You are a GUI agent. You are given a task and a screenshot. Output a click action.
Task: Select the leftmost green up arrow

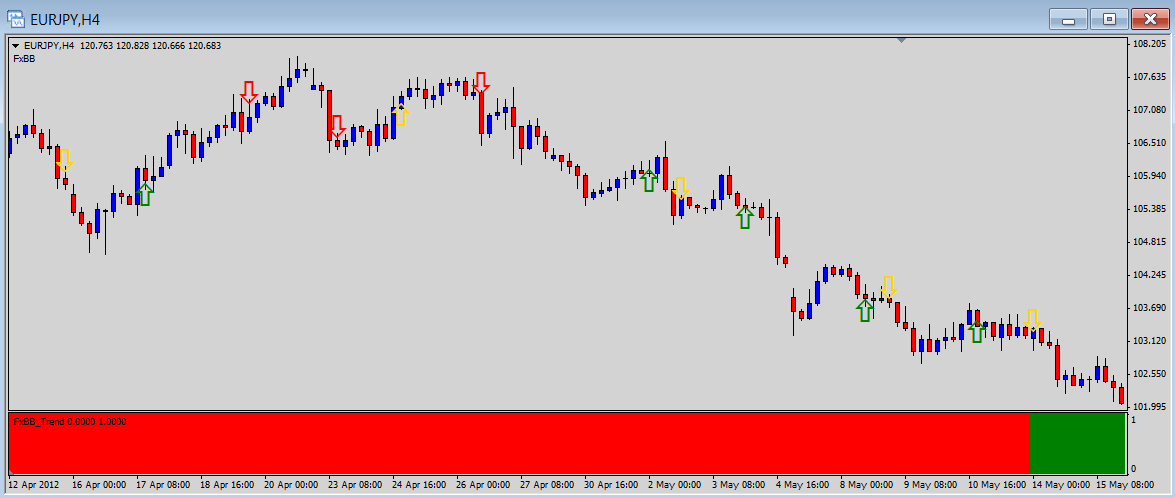point(145,194)
